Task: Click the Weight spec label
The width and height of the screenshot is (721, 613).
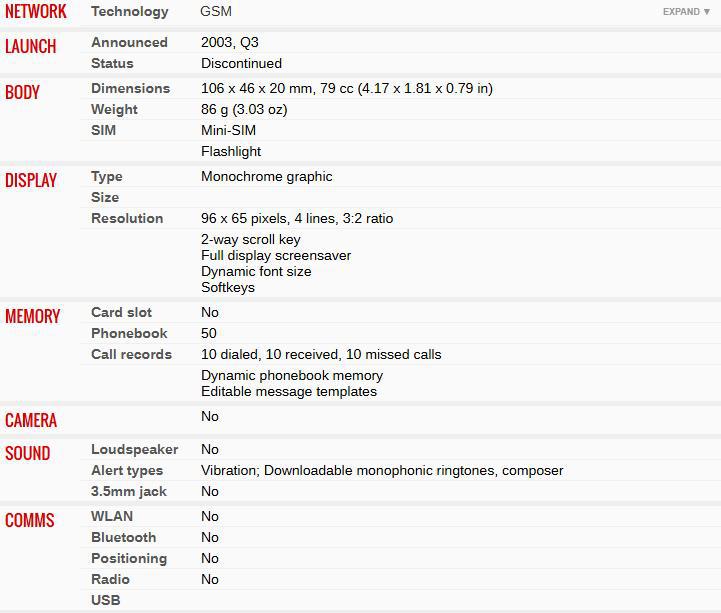Action: [x=114, y=110]
